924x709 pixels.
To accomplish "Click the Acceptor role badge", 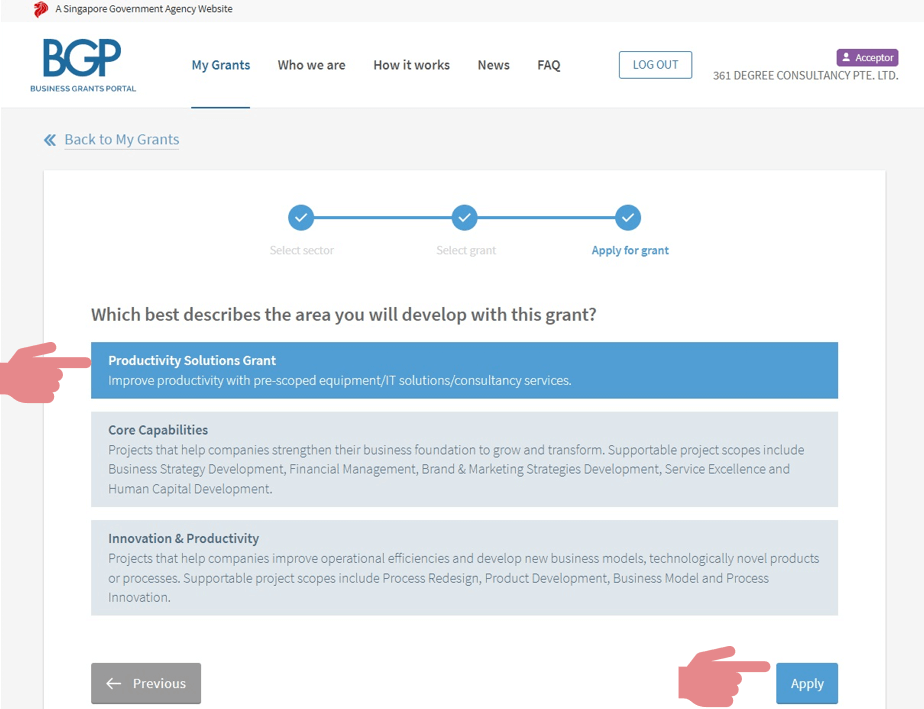I will click(867, 58).
